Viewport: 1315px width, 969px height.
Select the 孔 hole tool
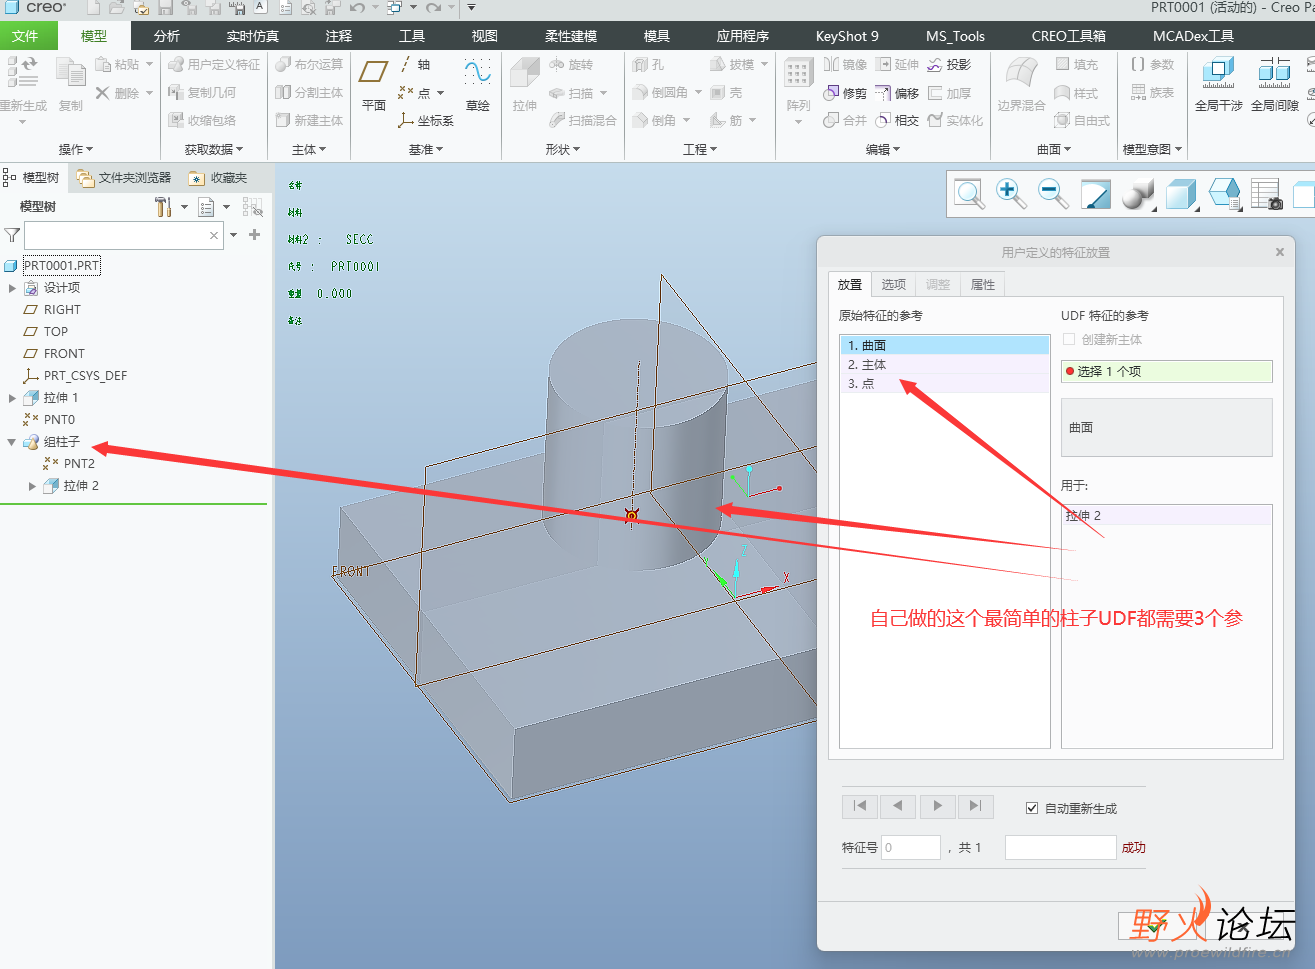click(648, 64)
